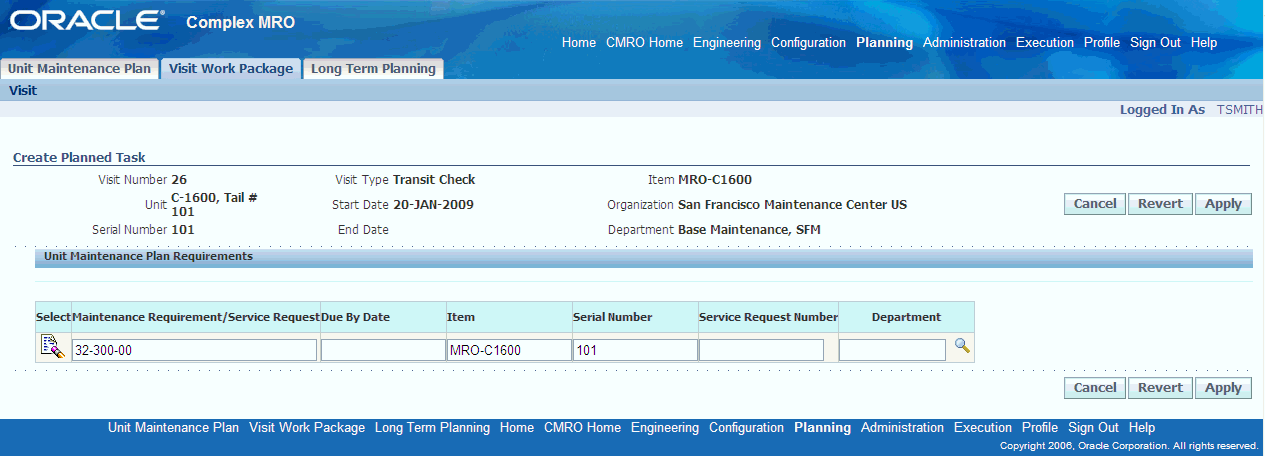Click the upper Apply button

(x=1223, y=204)
